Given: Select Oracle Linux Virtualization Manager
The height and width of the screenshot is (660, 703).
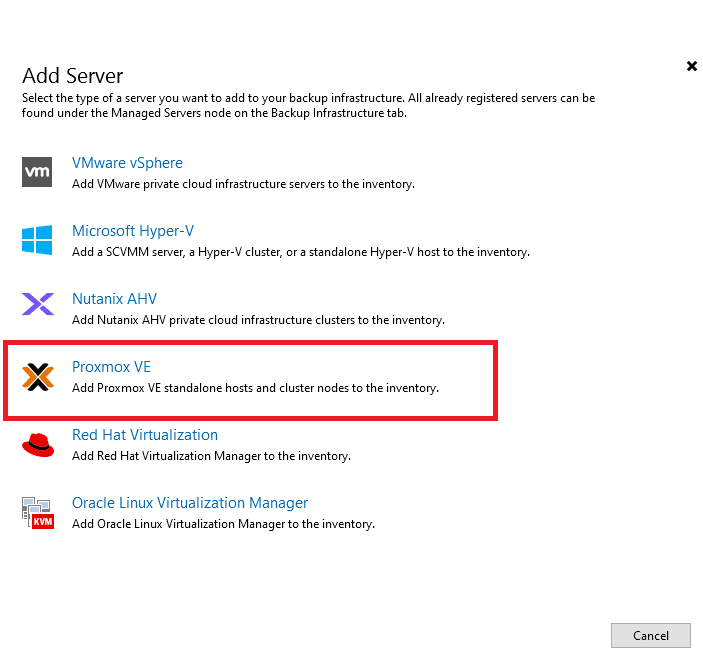Looking at the screenshot, I should click(x=190, y=503).
